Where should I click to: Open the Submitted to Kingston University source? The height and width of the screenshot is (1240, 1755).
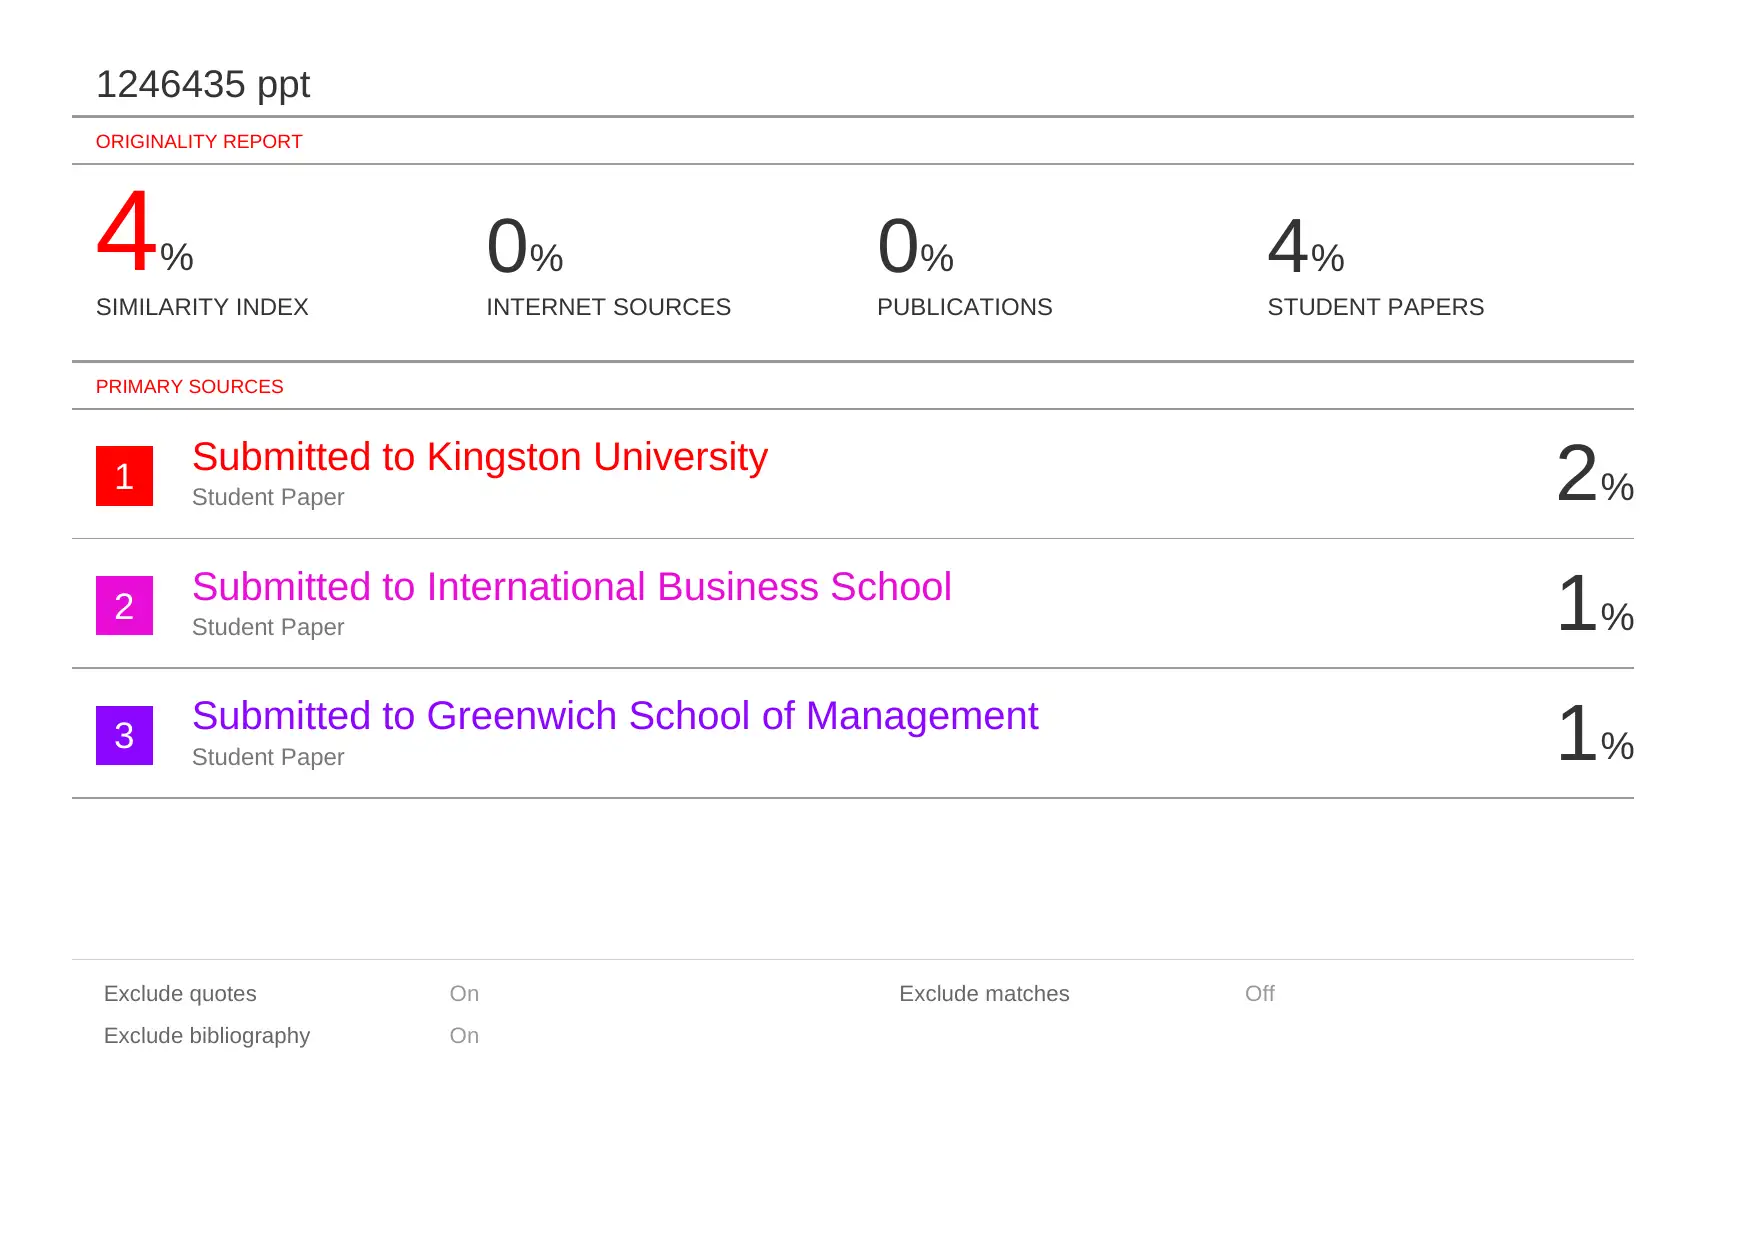click(480, 457)
